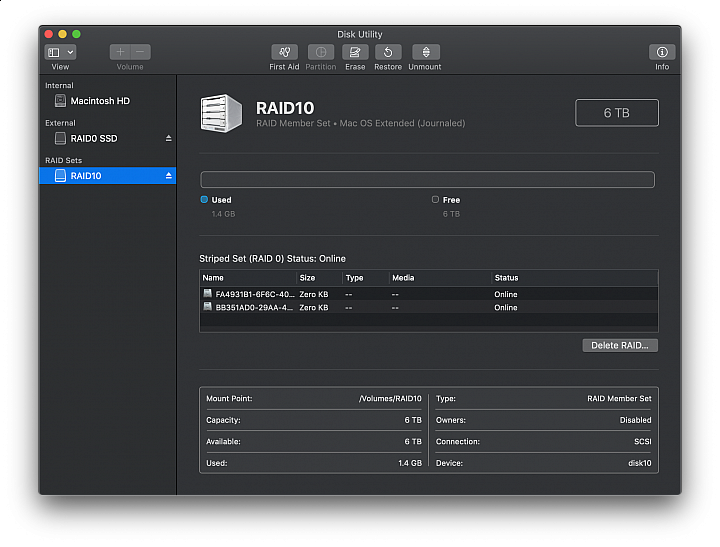Click the RAID Sets section header
The image size is (720, 547).
63,160
